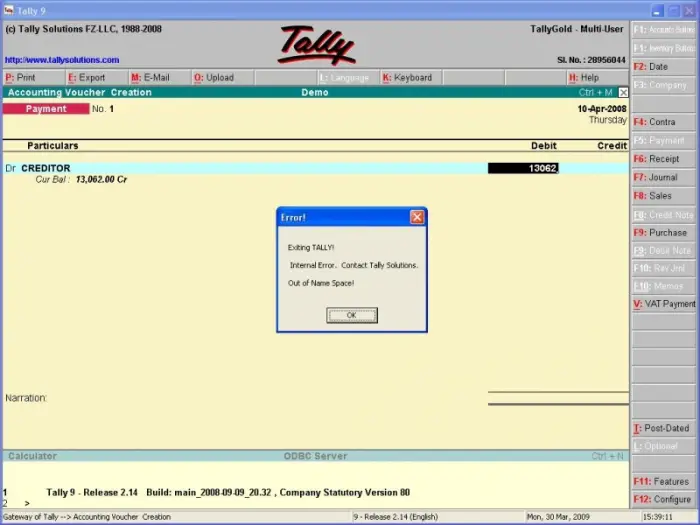Click the status bar time 15:39:11
The image size is (700, 525).
coord(657,517)
